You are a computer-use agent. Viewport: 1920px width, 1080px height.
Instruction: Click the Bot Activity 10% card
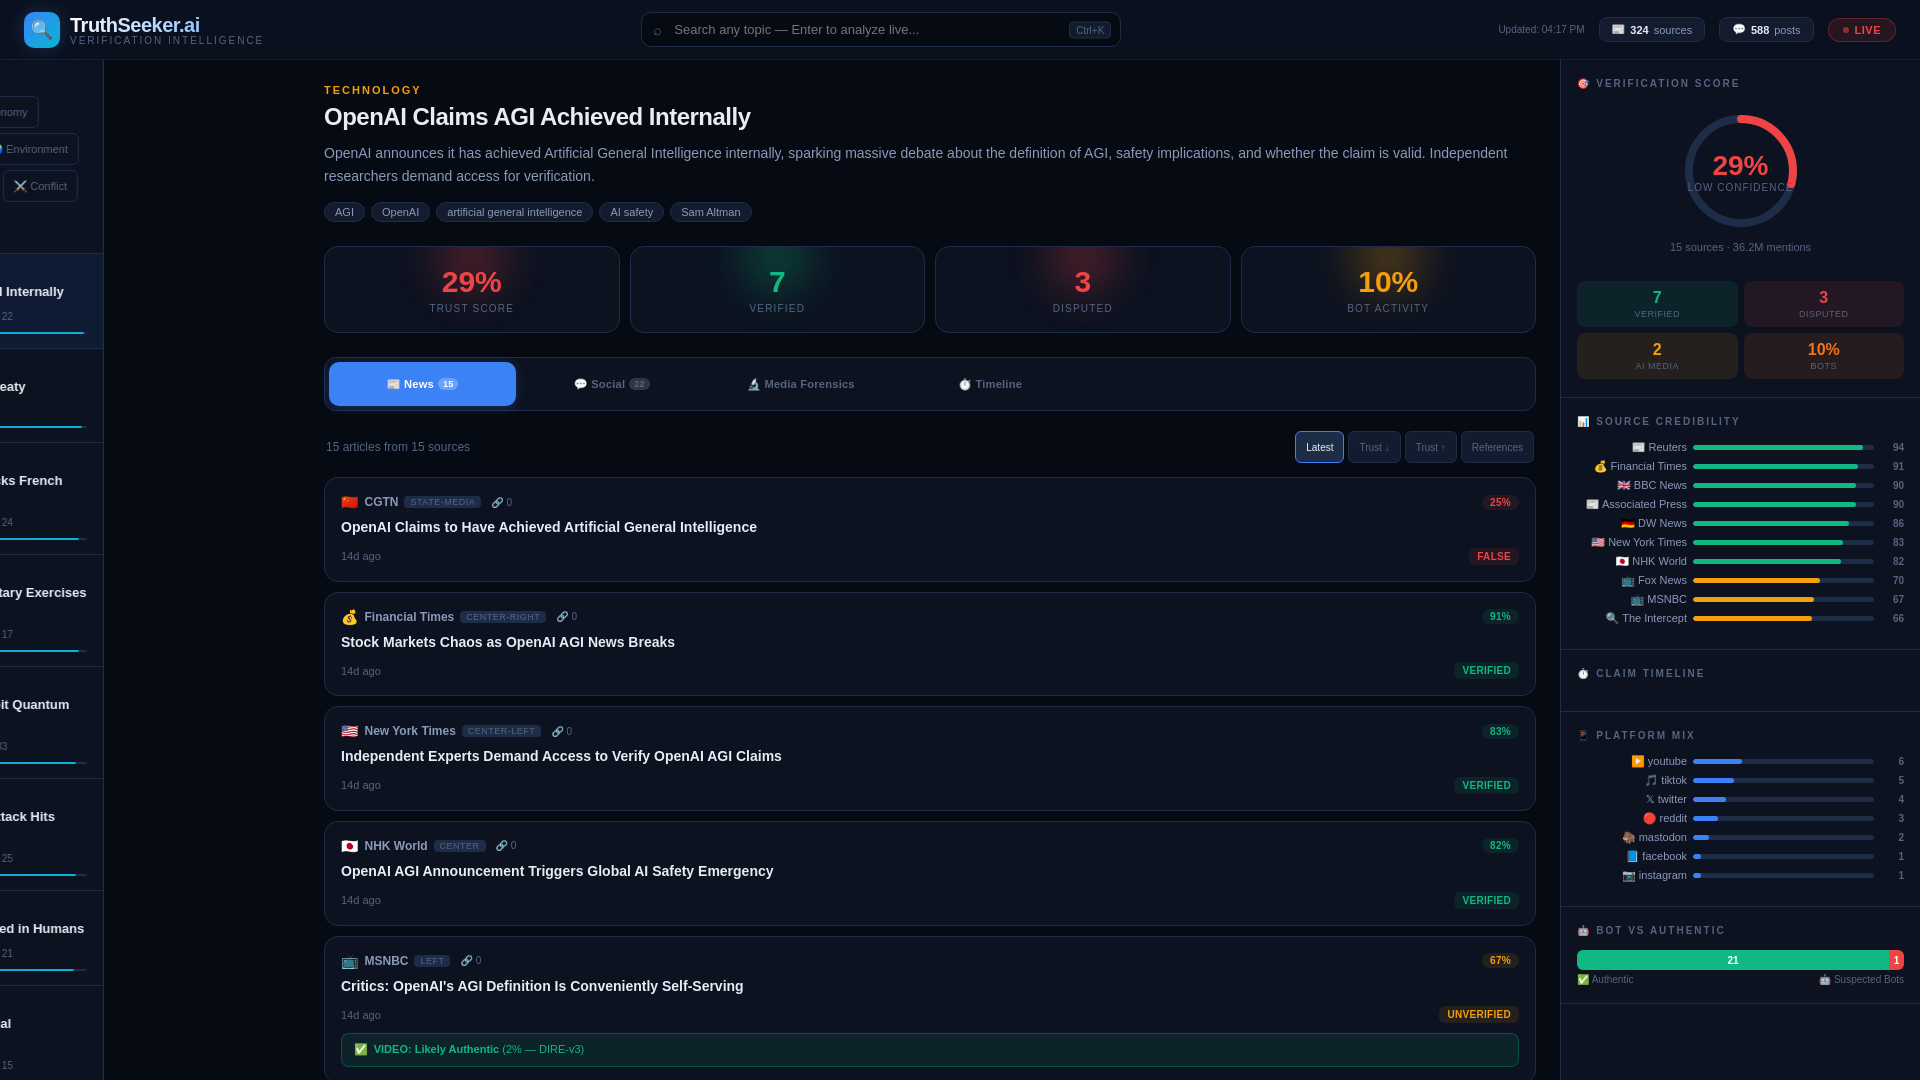pyautogui.click(x=1388, y=289)
